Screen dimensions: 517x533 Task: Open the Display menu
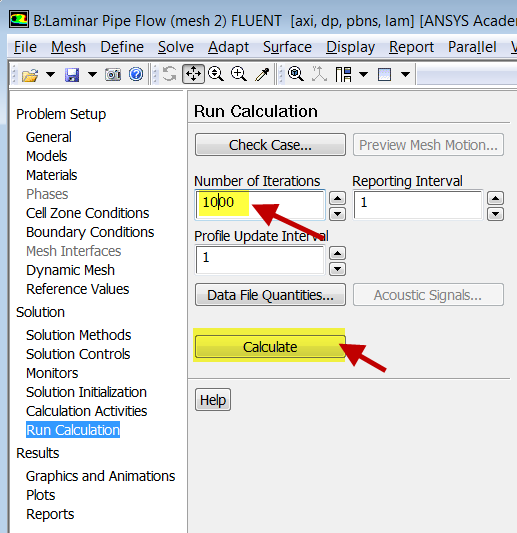[350, 47]
